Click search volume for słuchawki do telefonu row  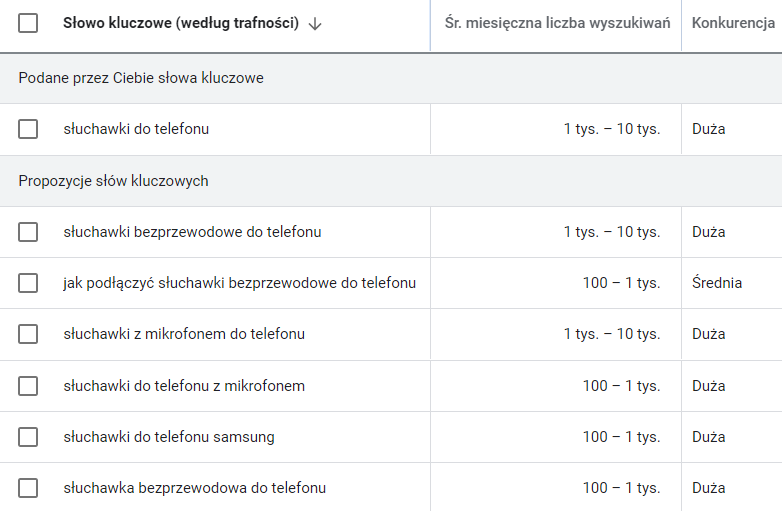tap(612, 129)
